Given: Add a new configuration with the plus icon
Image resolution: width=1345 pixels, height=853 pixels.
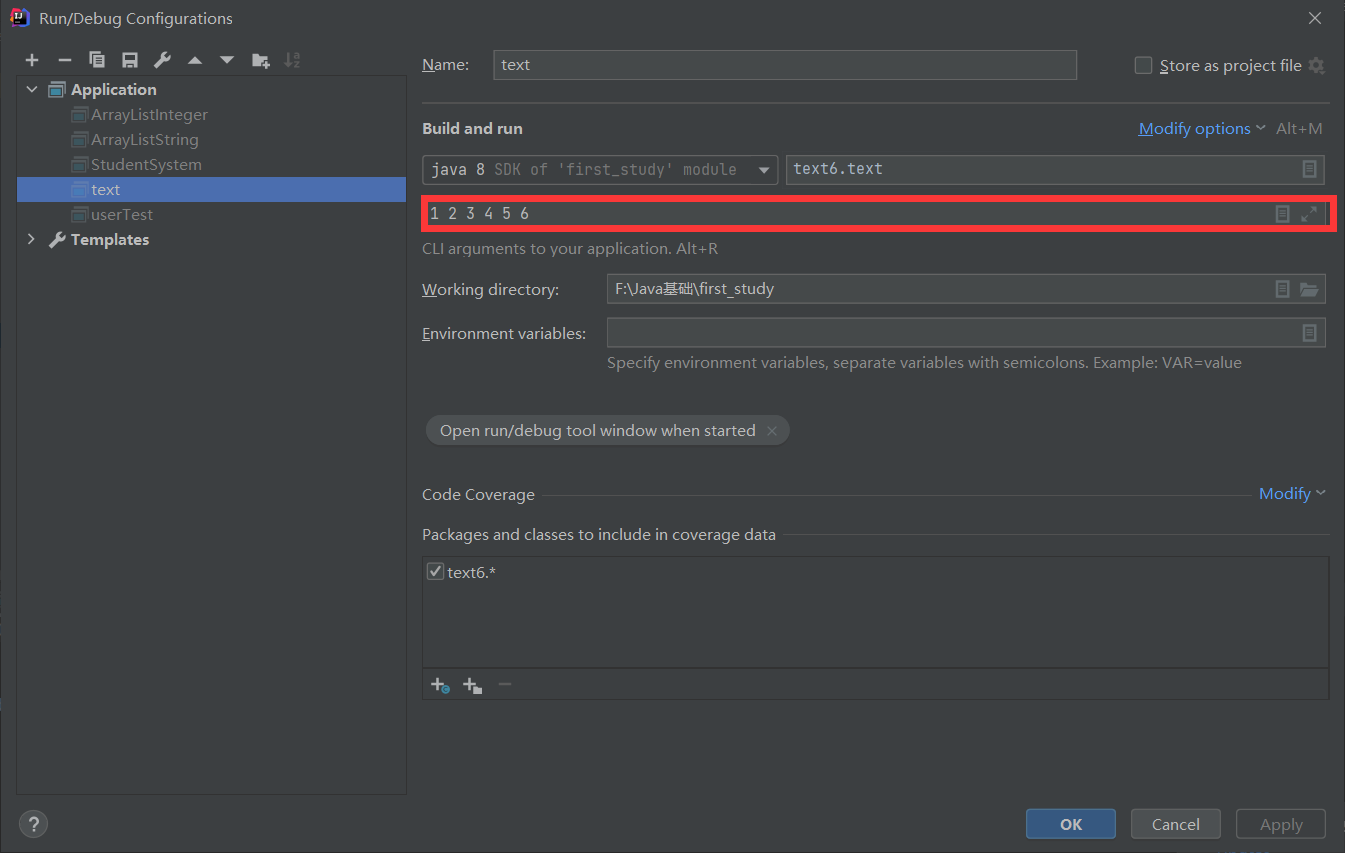Looking at the screenshot, I should [x=32, y=60].
